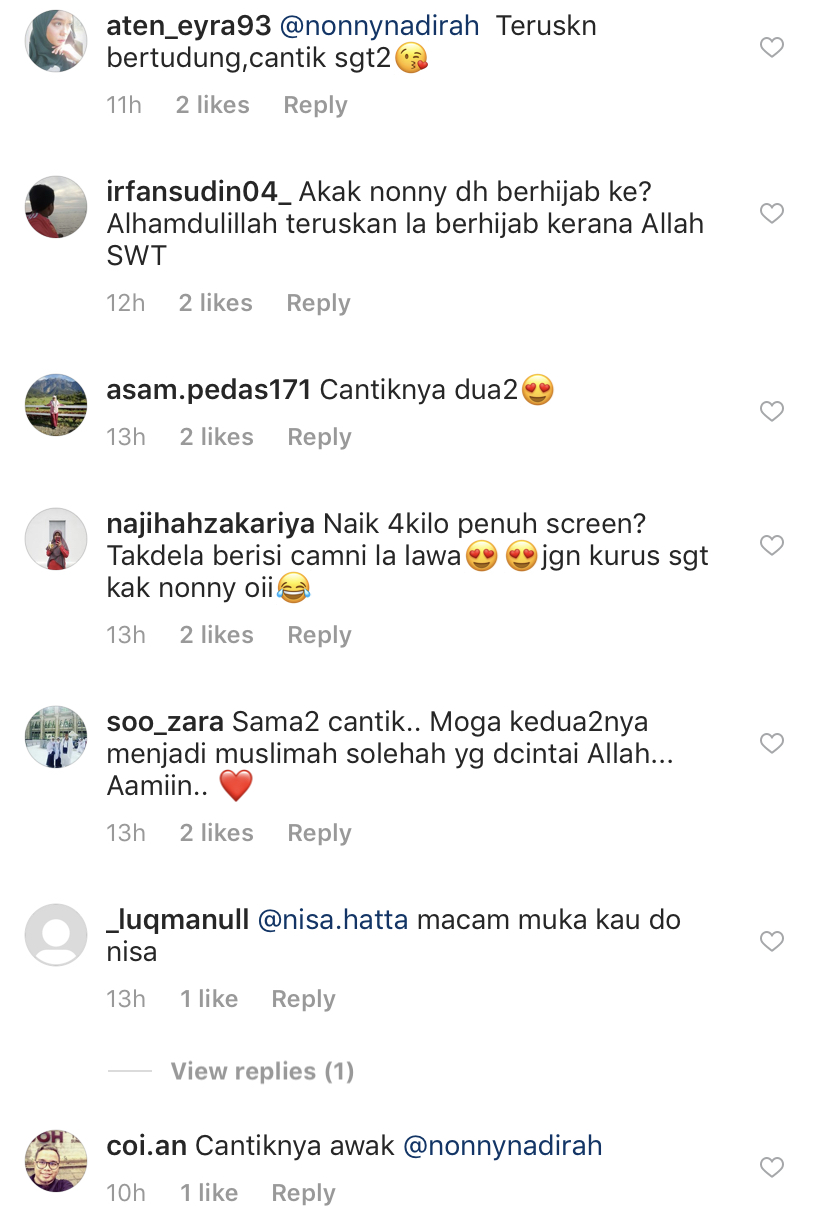Like aten_eyra93's comment with the heart

click(x=772, y=47)
